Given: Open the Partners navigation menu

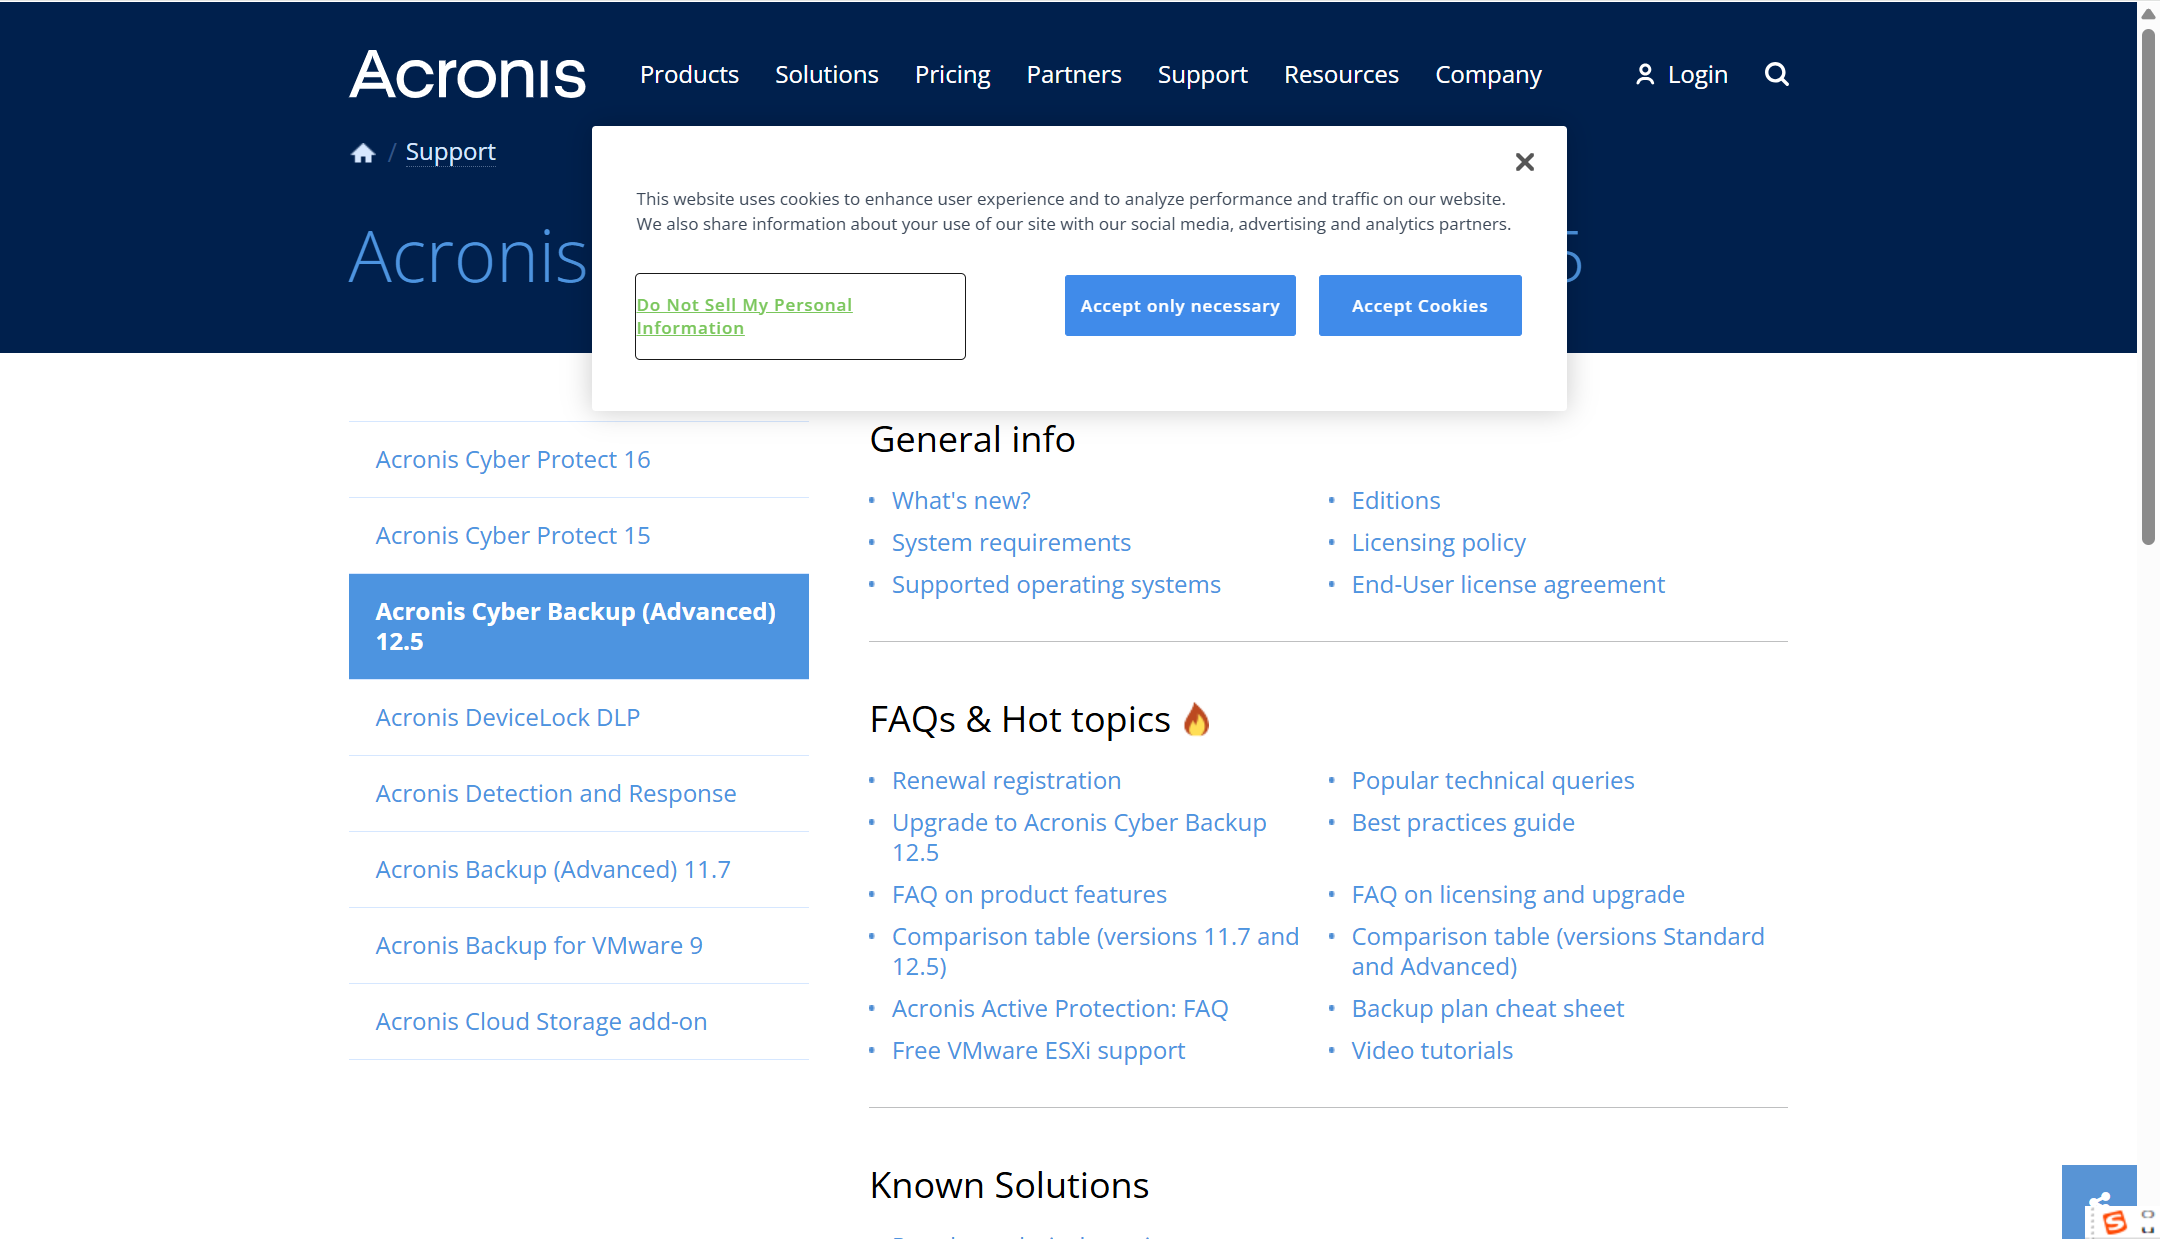Looking at the screenshot, I should pos(1073,75).
